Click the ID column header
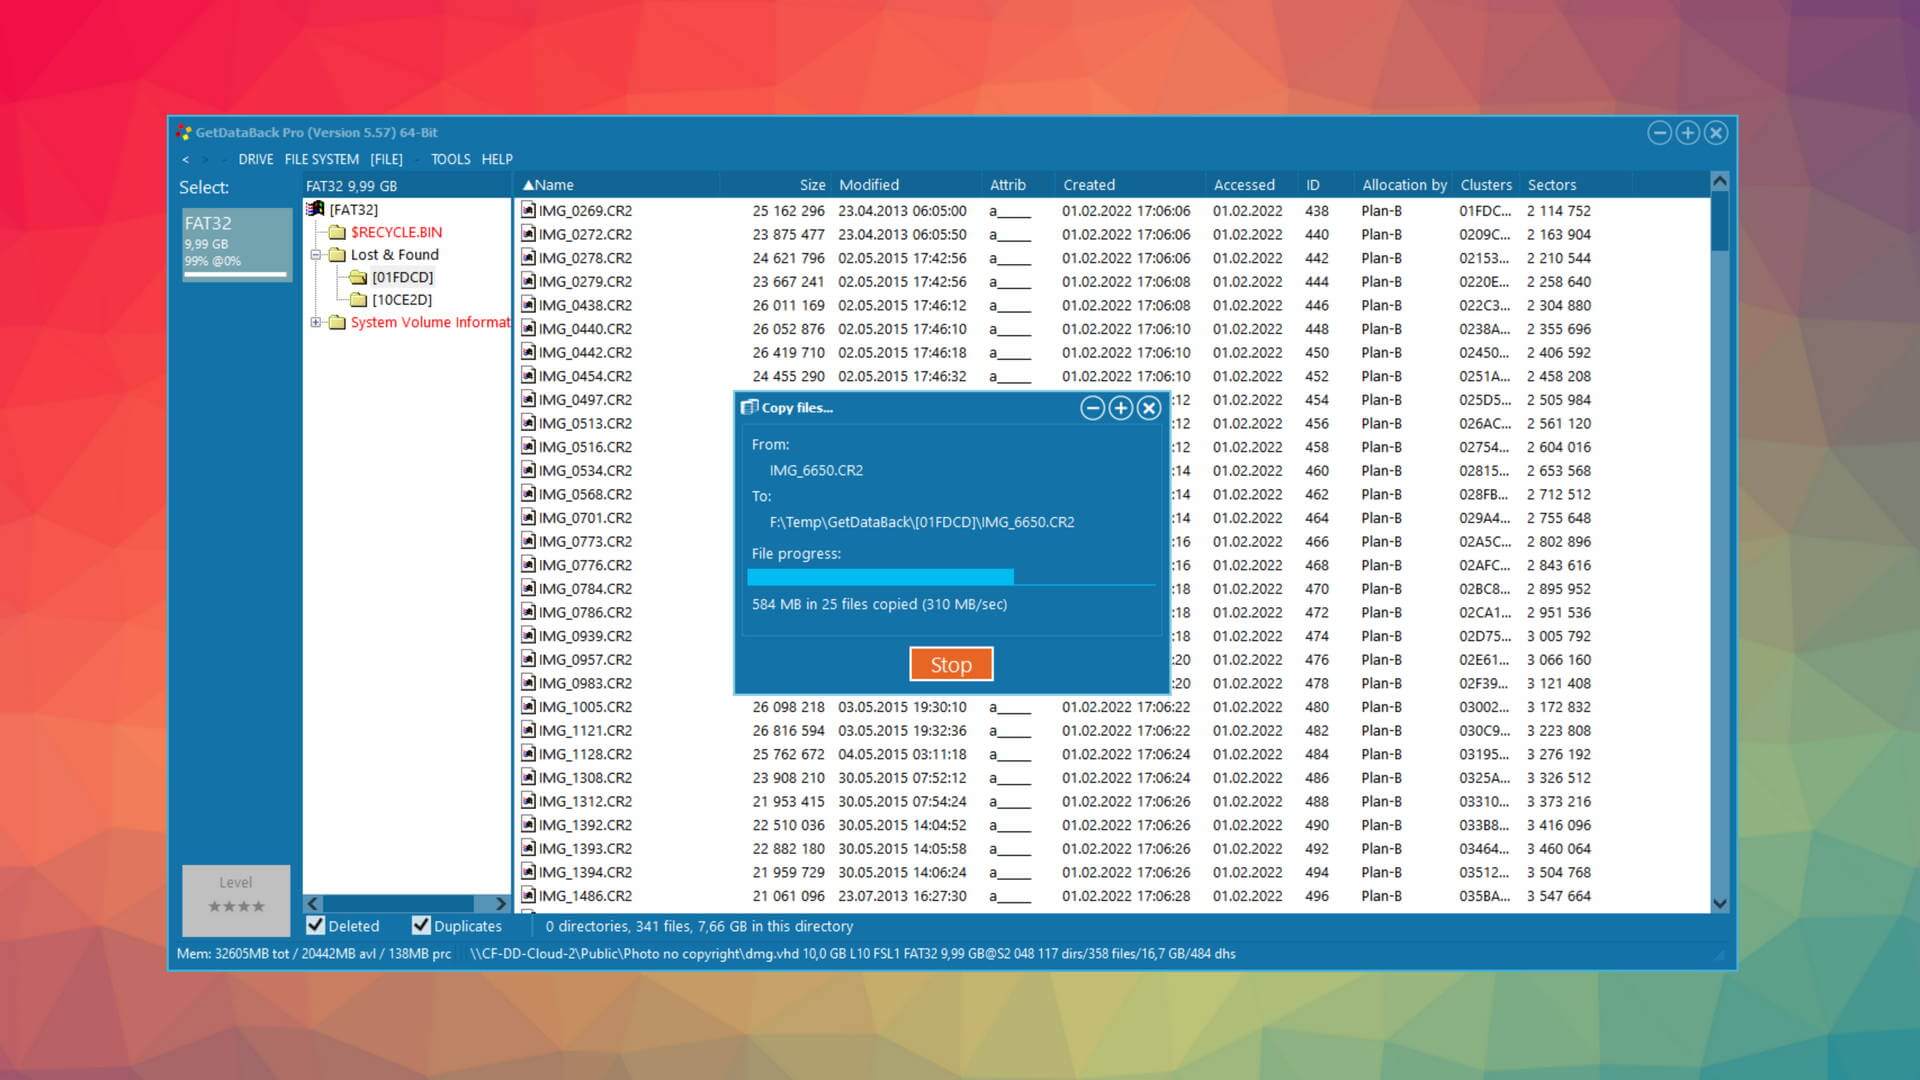 pyautogui.click(x=1326, y=185)
